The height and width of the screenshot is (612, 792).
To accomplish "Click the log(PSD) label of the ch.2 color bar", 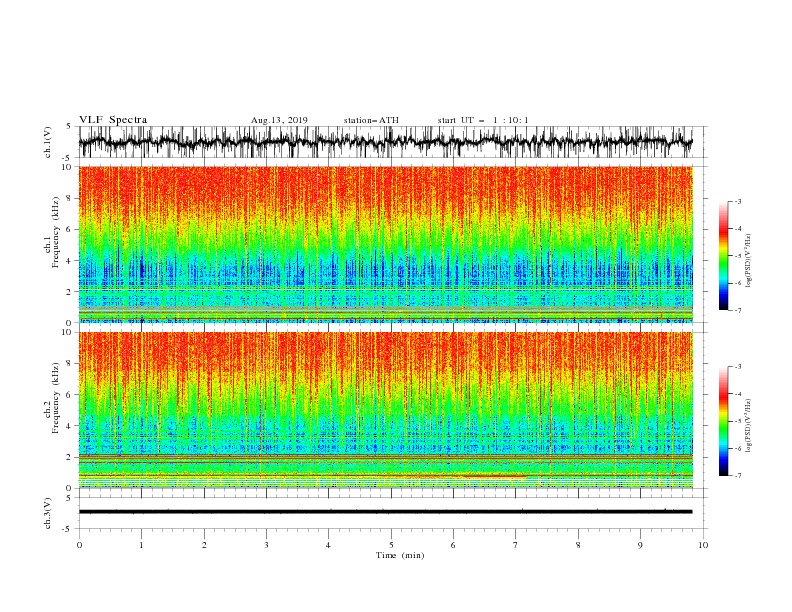I will click(749, 427).
